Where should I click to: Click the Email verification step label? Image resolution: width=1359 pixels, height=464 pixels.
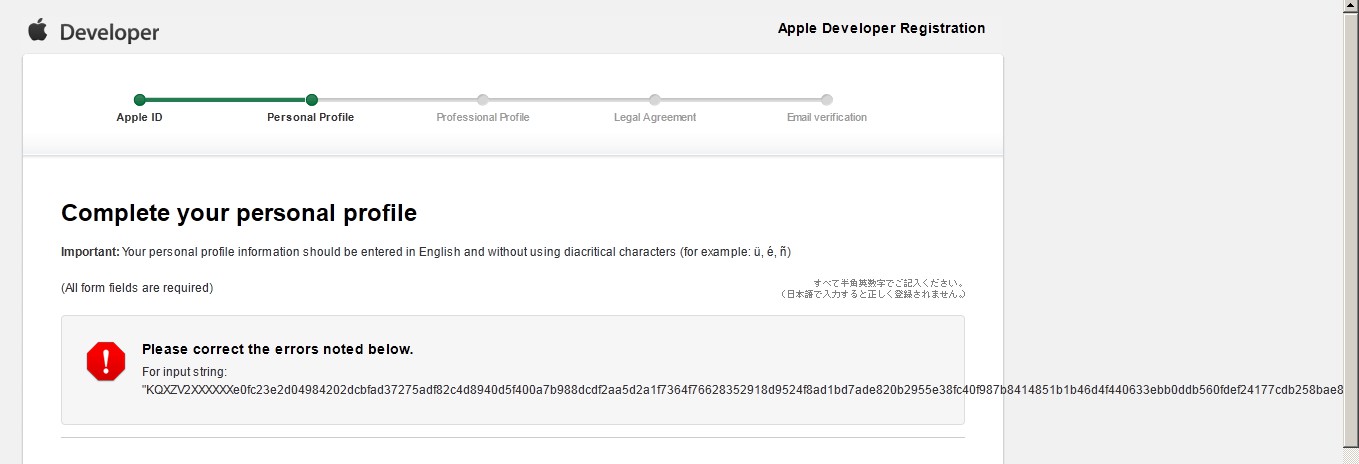point(827,117)
